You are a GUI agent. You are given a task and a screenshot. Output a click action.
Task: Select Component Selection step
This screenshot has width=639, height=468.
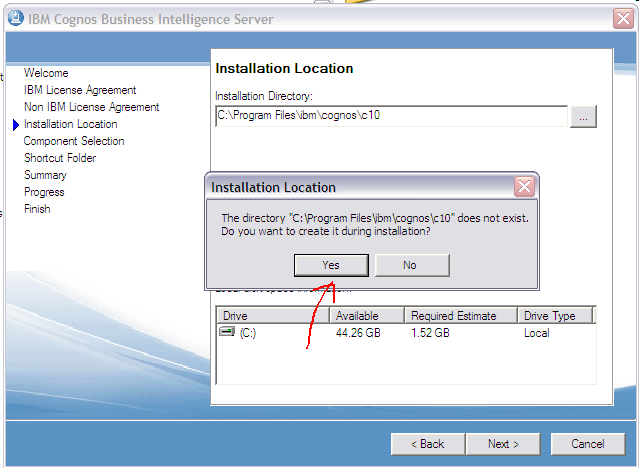click(x=74, y=141)
